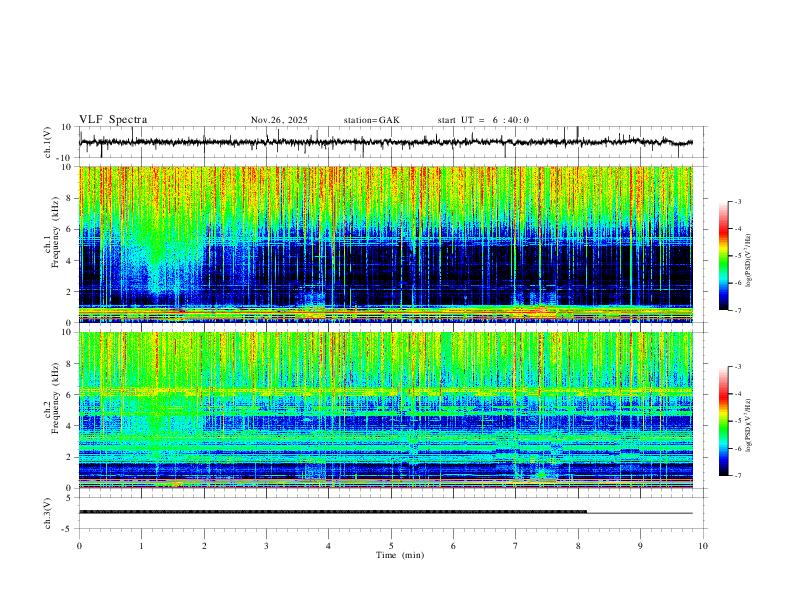Viewport: 792px width, 612px height.
Task: Click the lower PSD color scale bar
Action: point(724,421)
